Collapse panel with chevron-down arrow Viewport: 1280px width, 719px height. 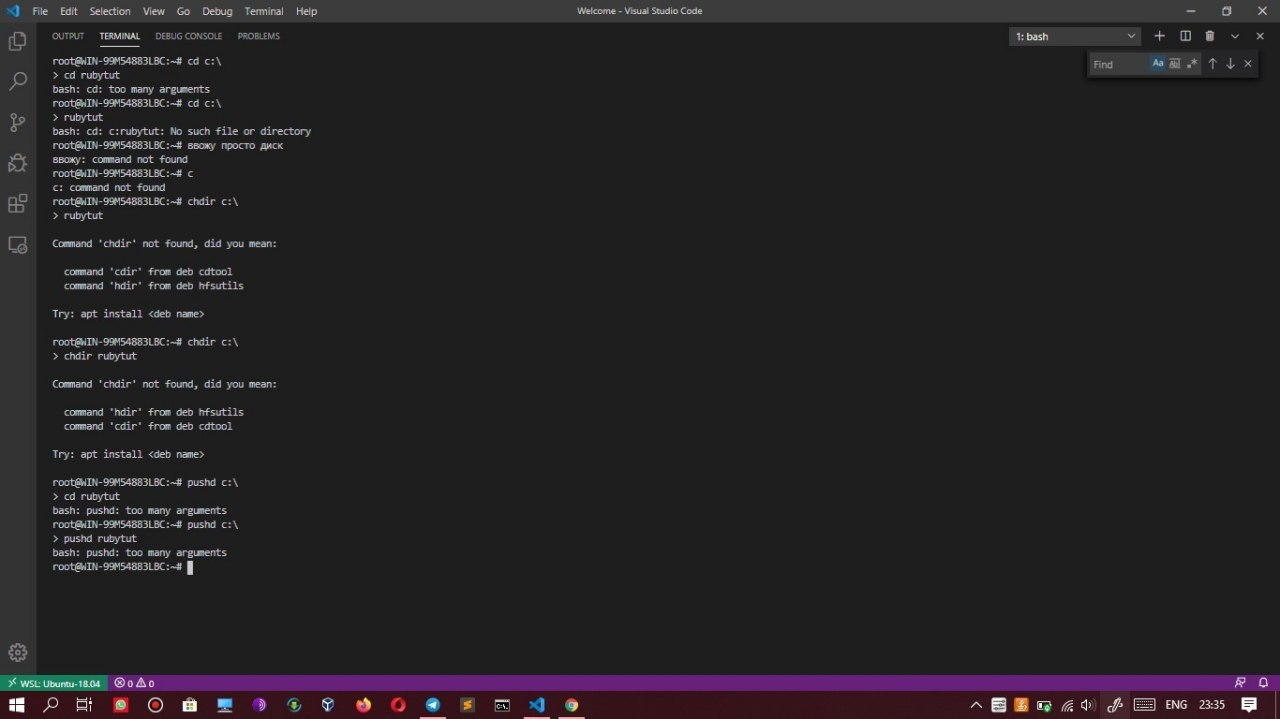(1235, 36)
